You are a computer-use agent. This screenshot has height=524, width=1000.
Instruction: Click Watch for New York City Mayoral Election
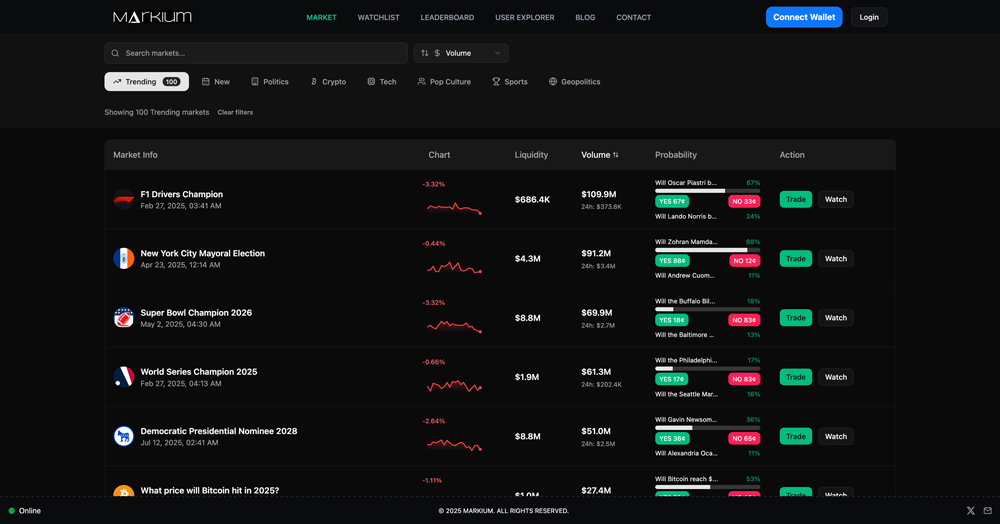835,259
